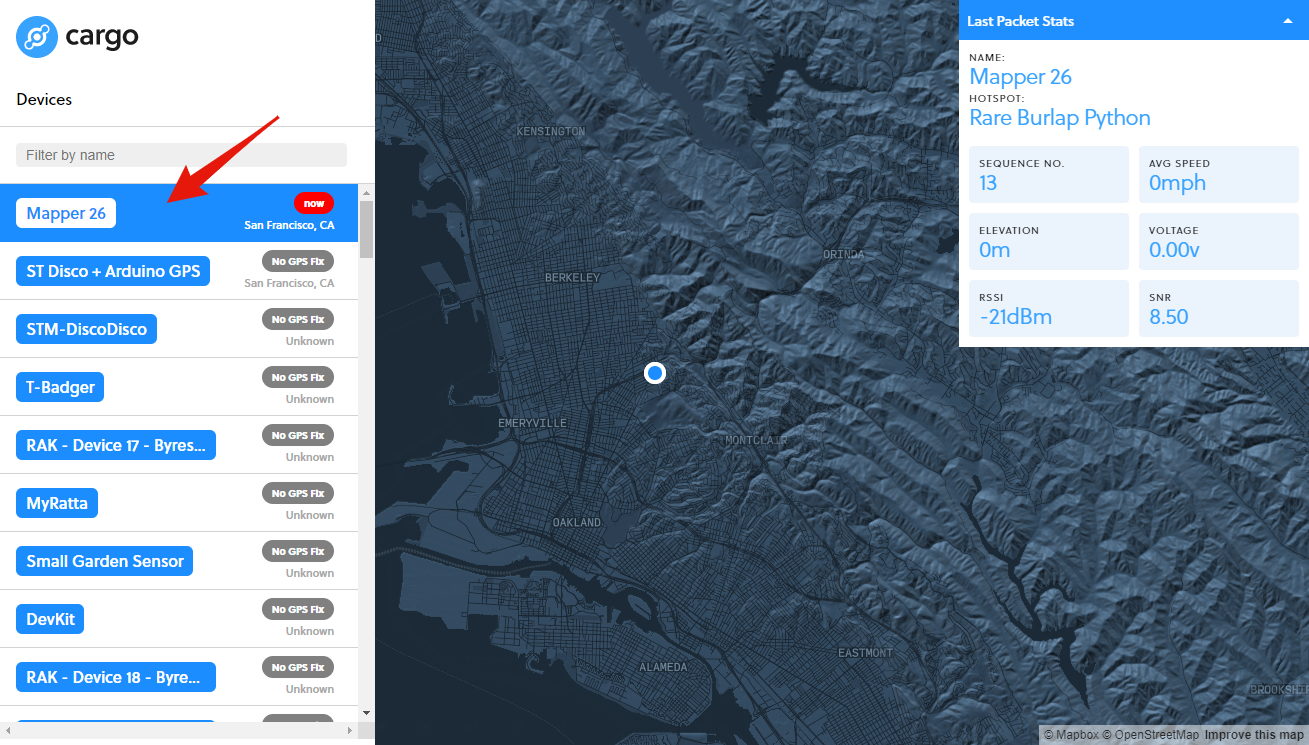Open the STM-DiscoDisco device

(86, 329)
